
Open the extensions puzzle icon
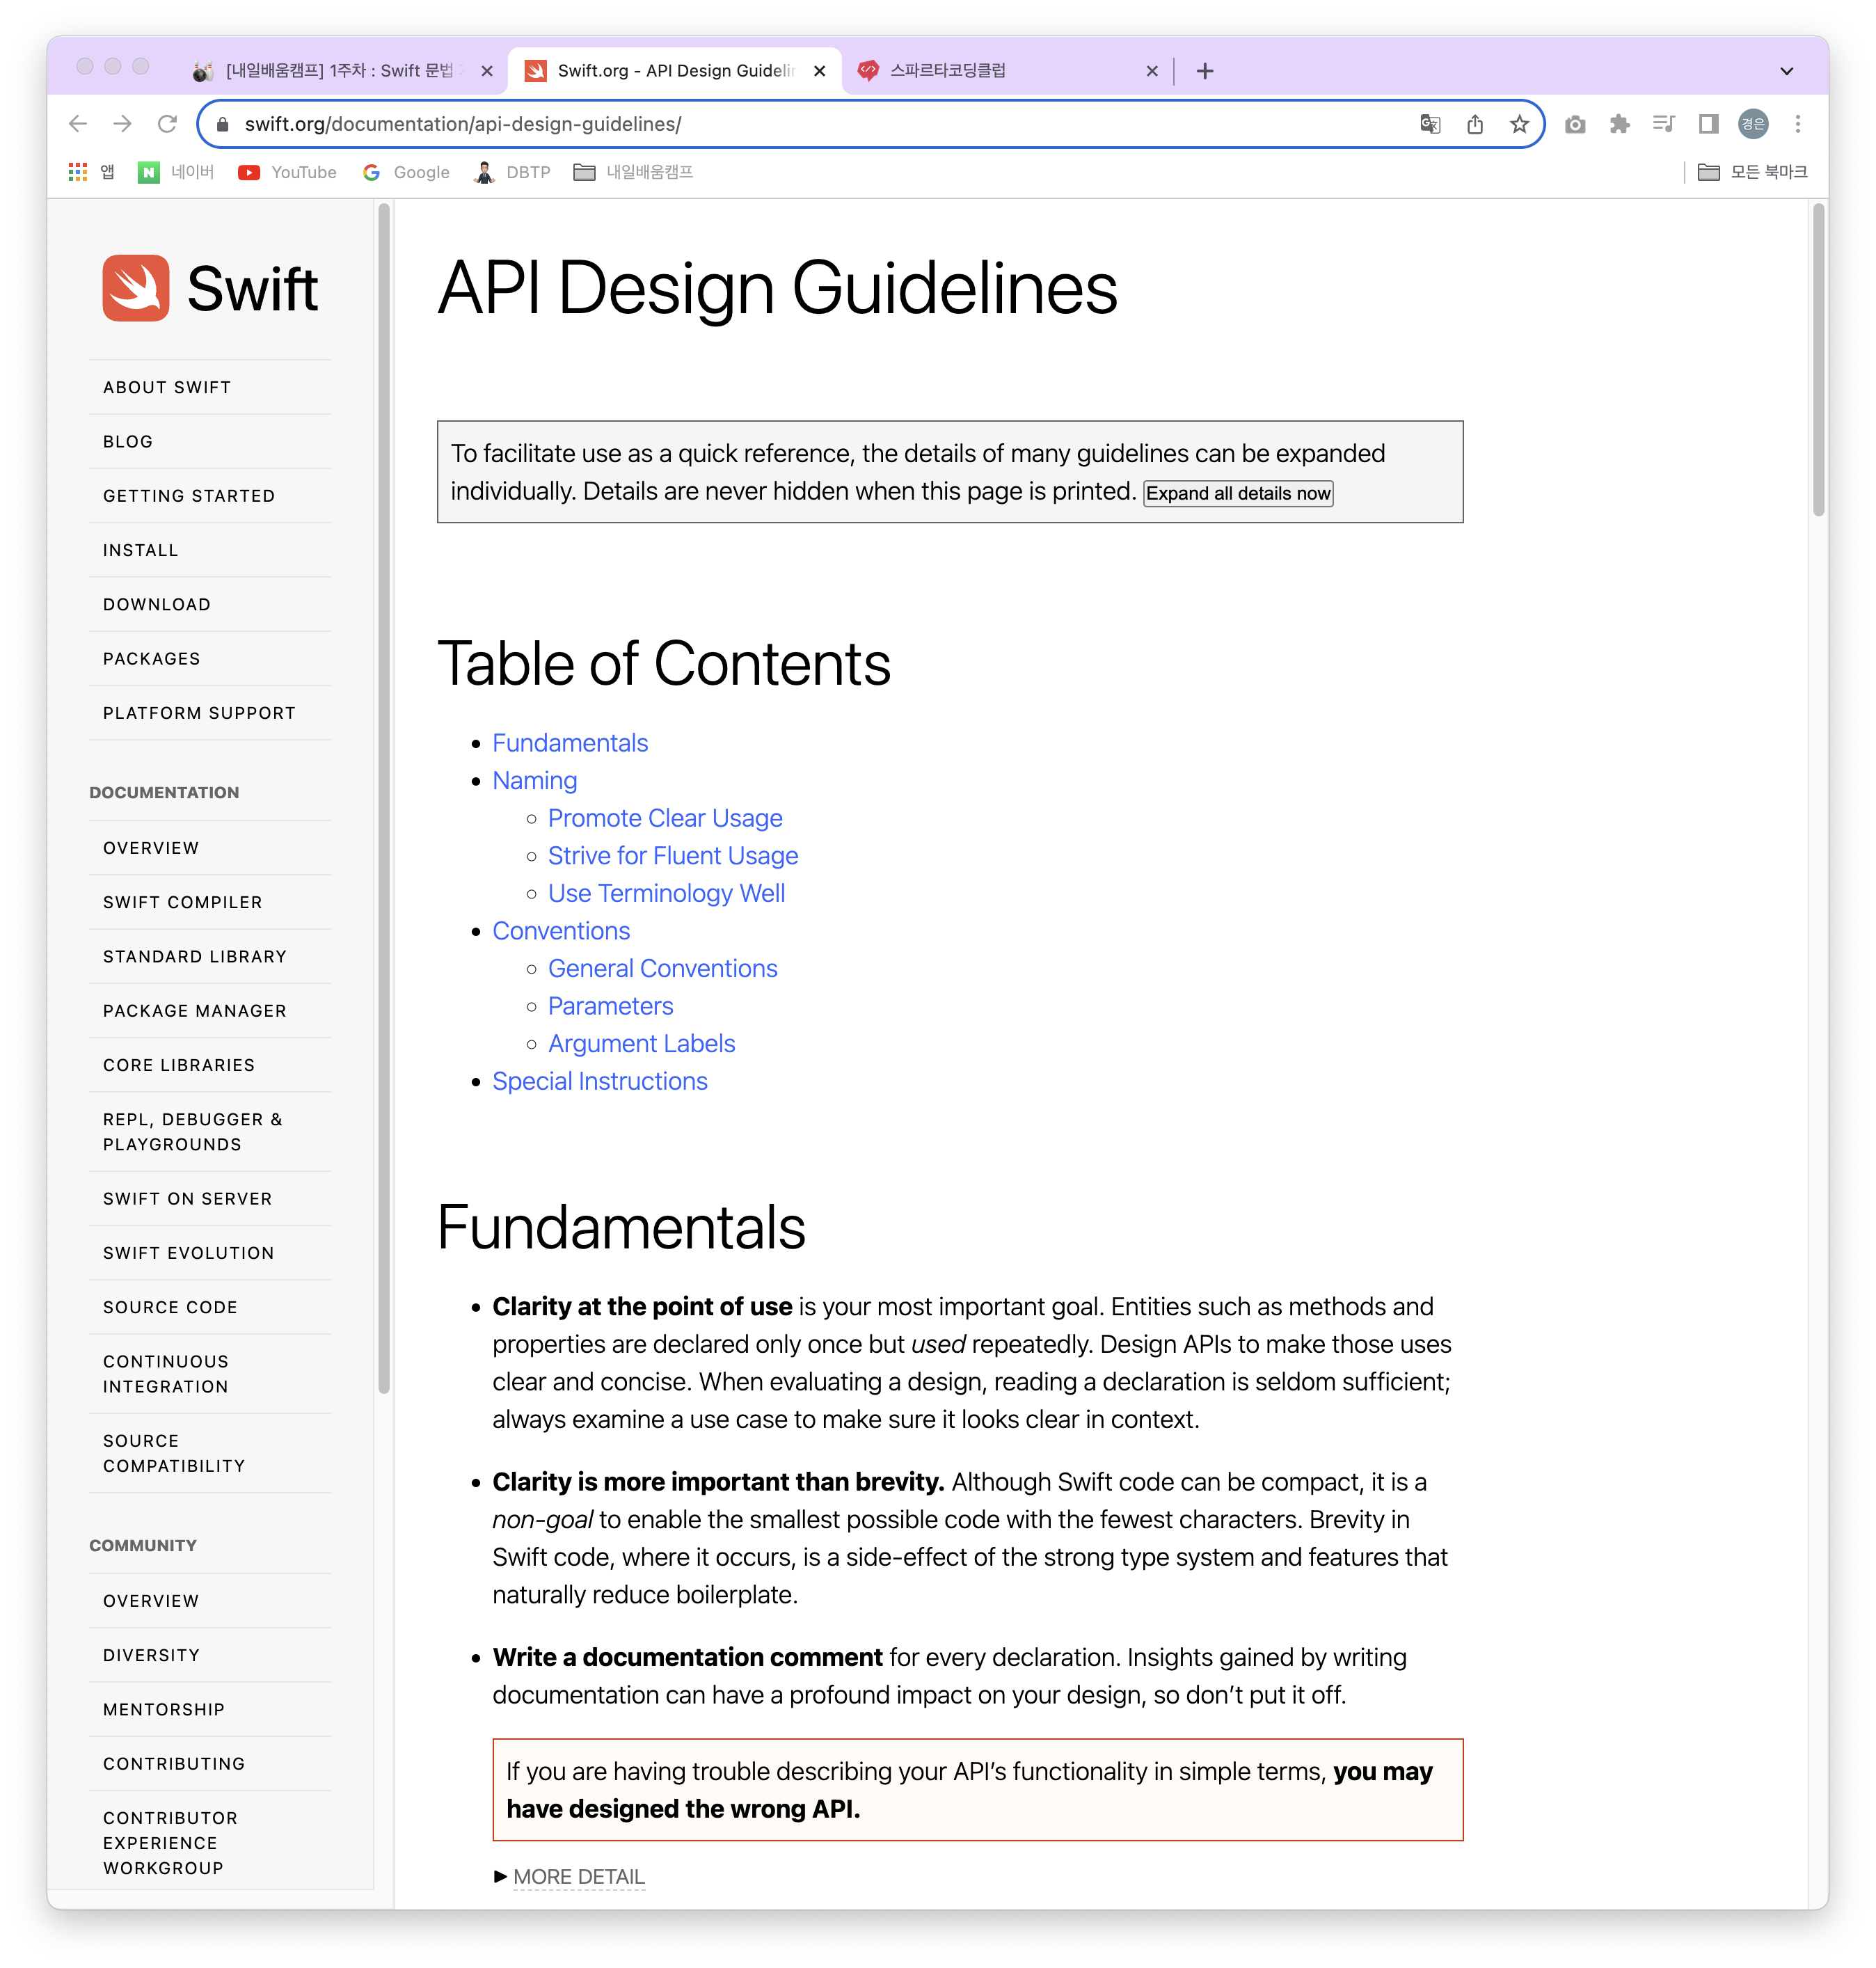point(1619,124)
